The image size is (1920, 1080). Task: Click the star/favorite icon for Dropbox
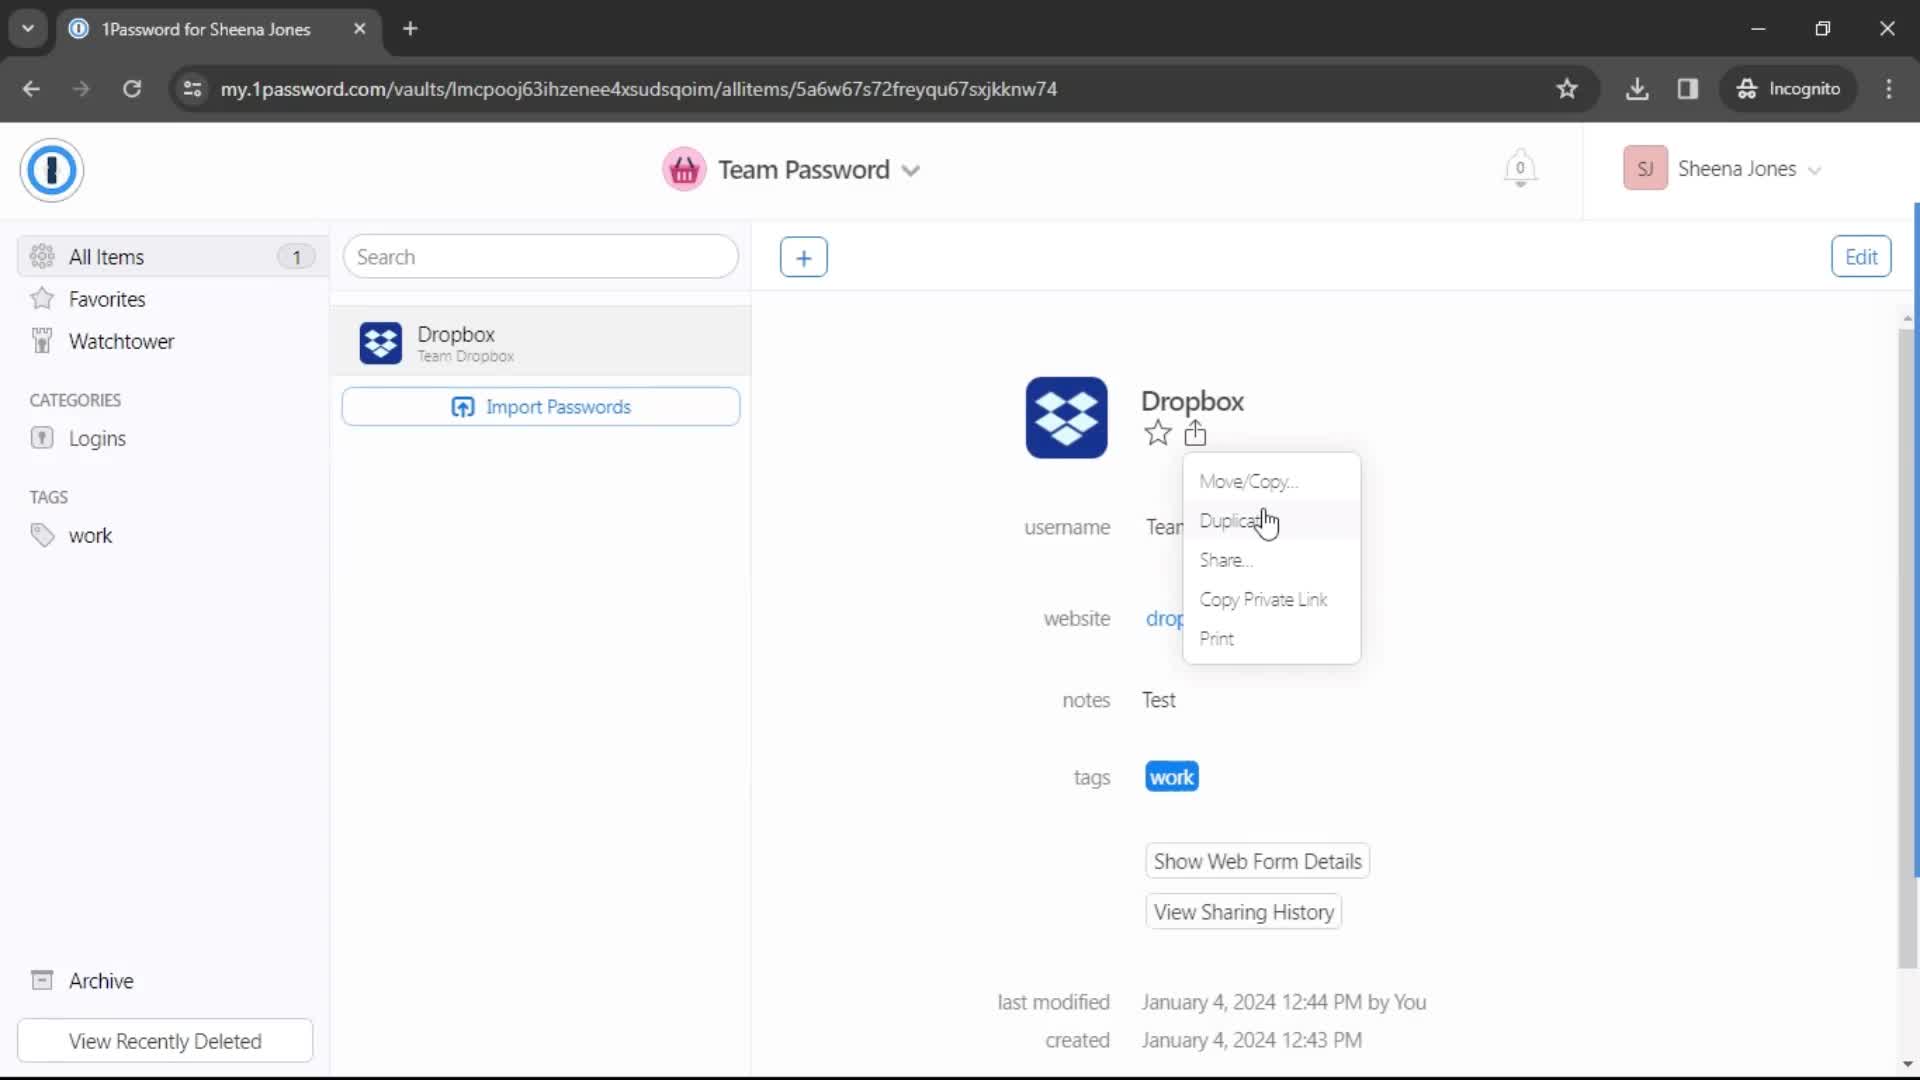tap(1156, 433)
